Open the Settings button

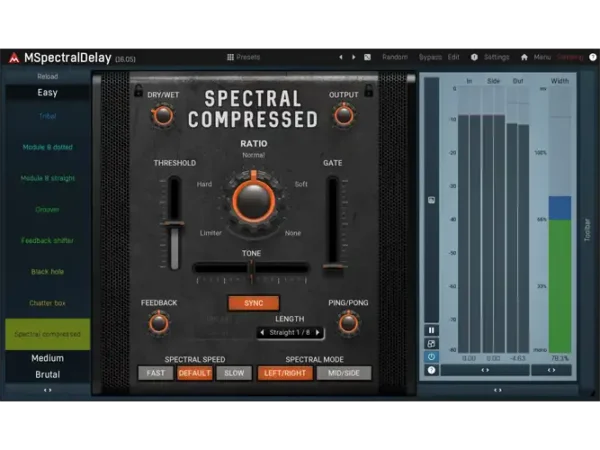[x=496, y=57]
